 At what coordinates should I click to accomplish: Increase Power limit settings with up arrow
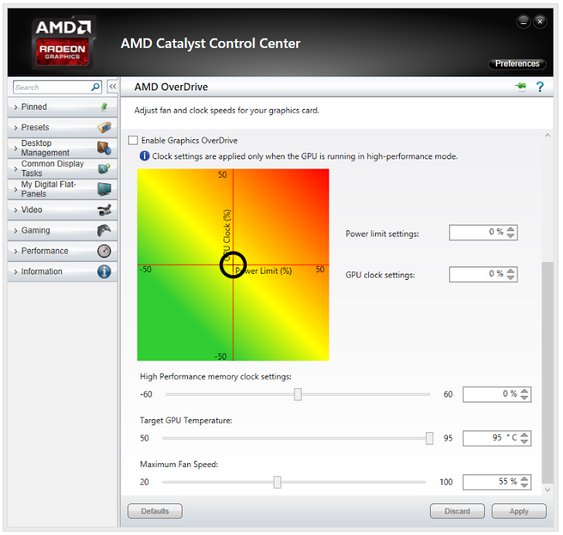coord(511,229)
